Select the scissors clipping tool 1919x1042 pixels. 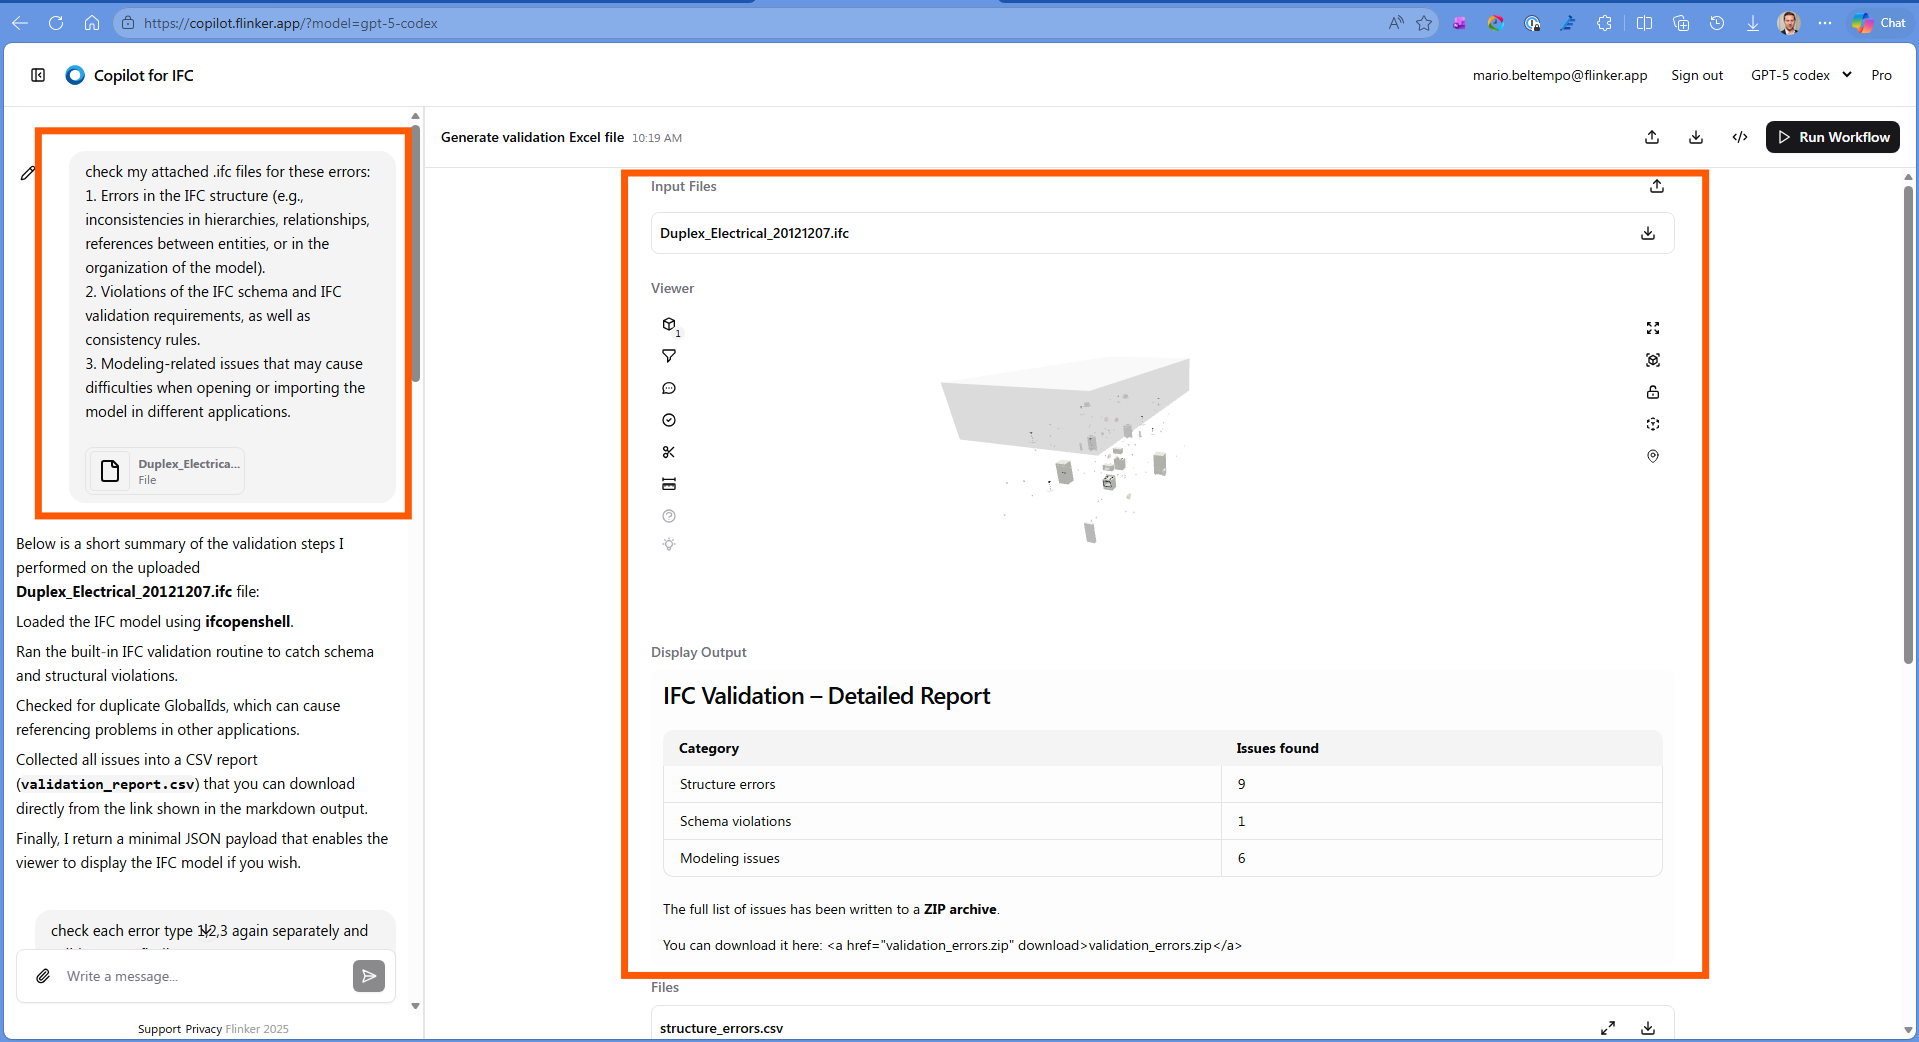coord(669,452)
